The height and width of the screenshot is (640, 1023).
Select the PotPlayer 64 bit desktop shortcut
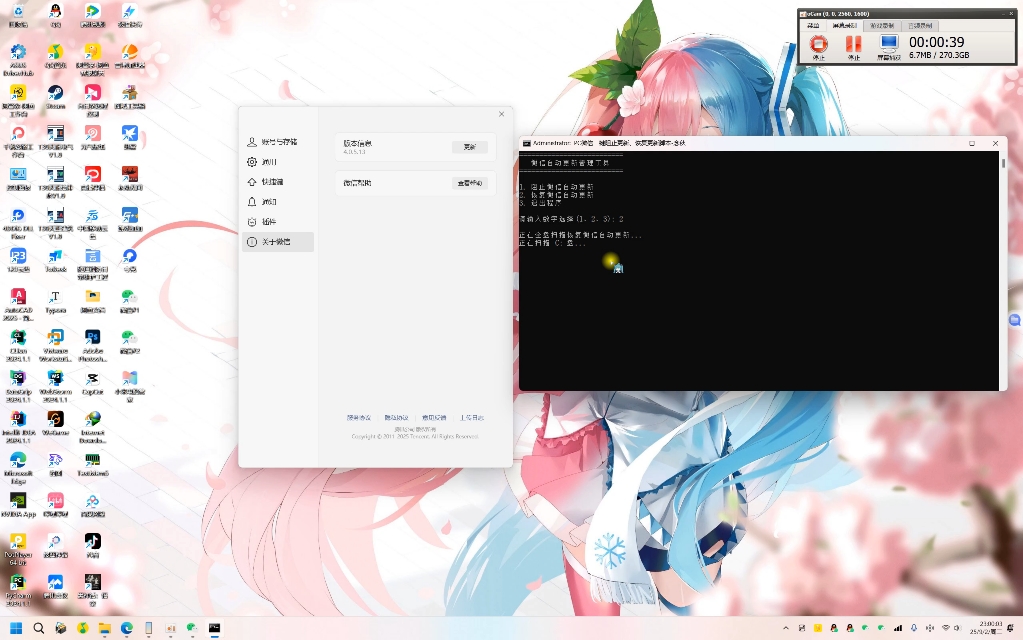click(18, 549)
